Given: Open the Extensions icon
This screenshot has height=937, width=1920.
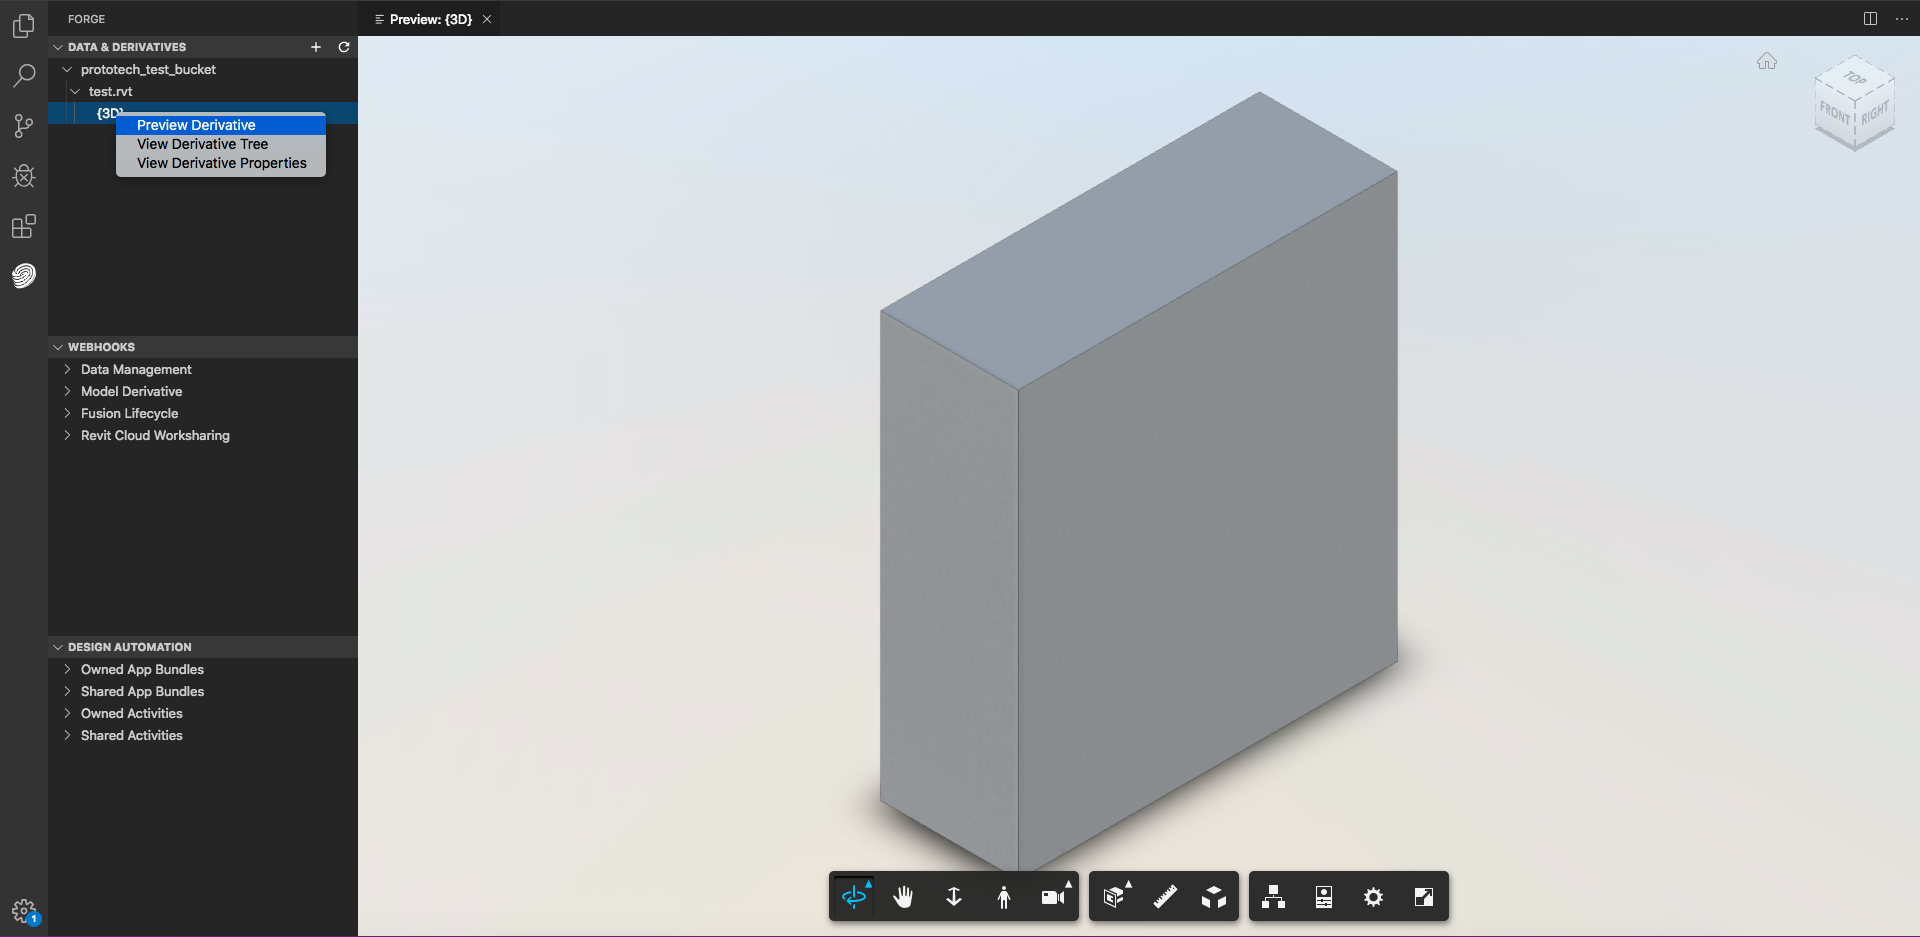Looking at the screenshot, I should 24,226.
